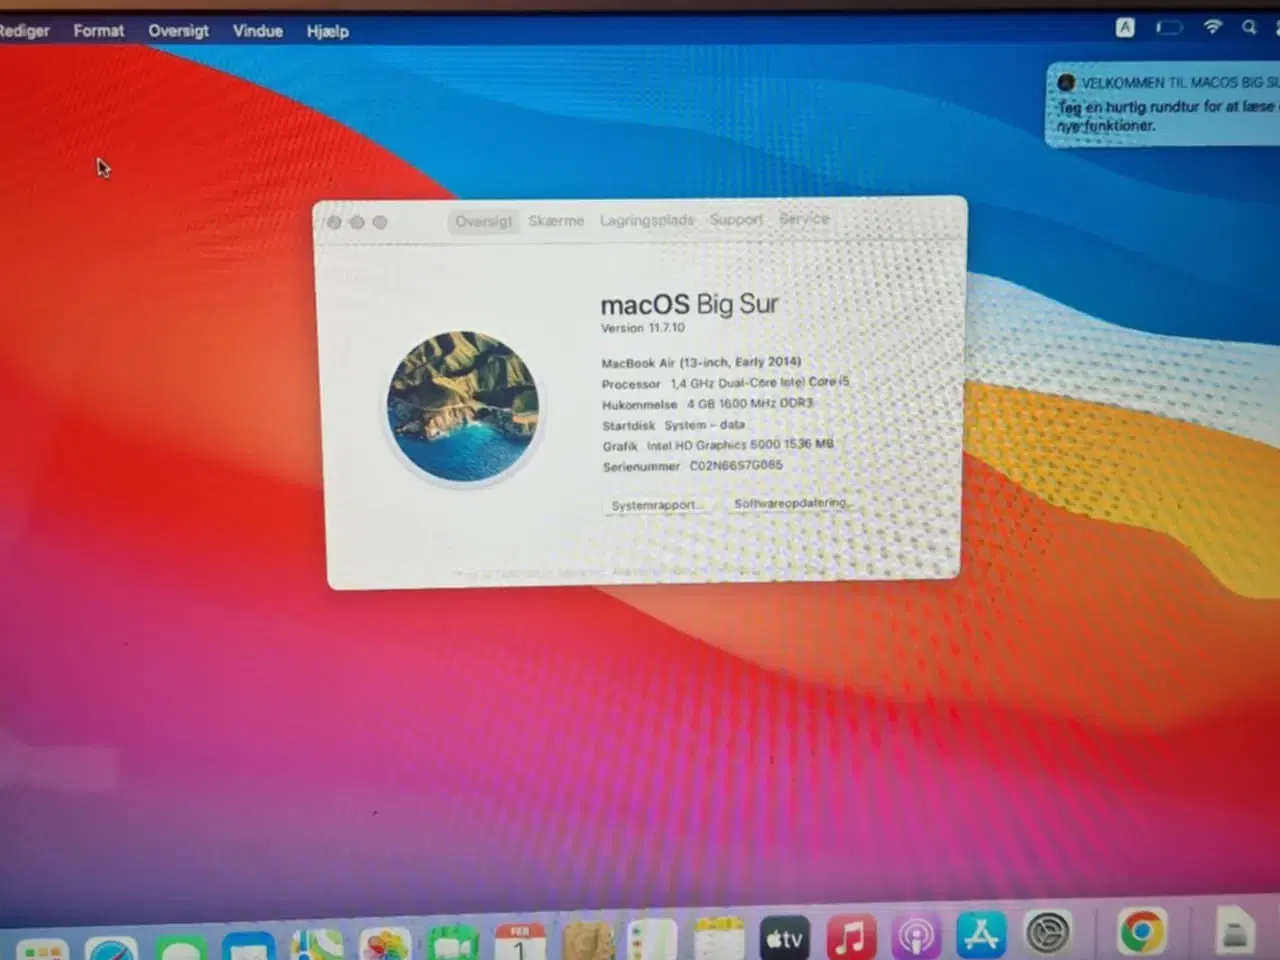Open the Rediger menu
Screen dimensions: 1280x960
(23, 31)
